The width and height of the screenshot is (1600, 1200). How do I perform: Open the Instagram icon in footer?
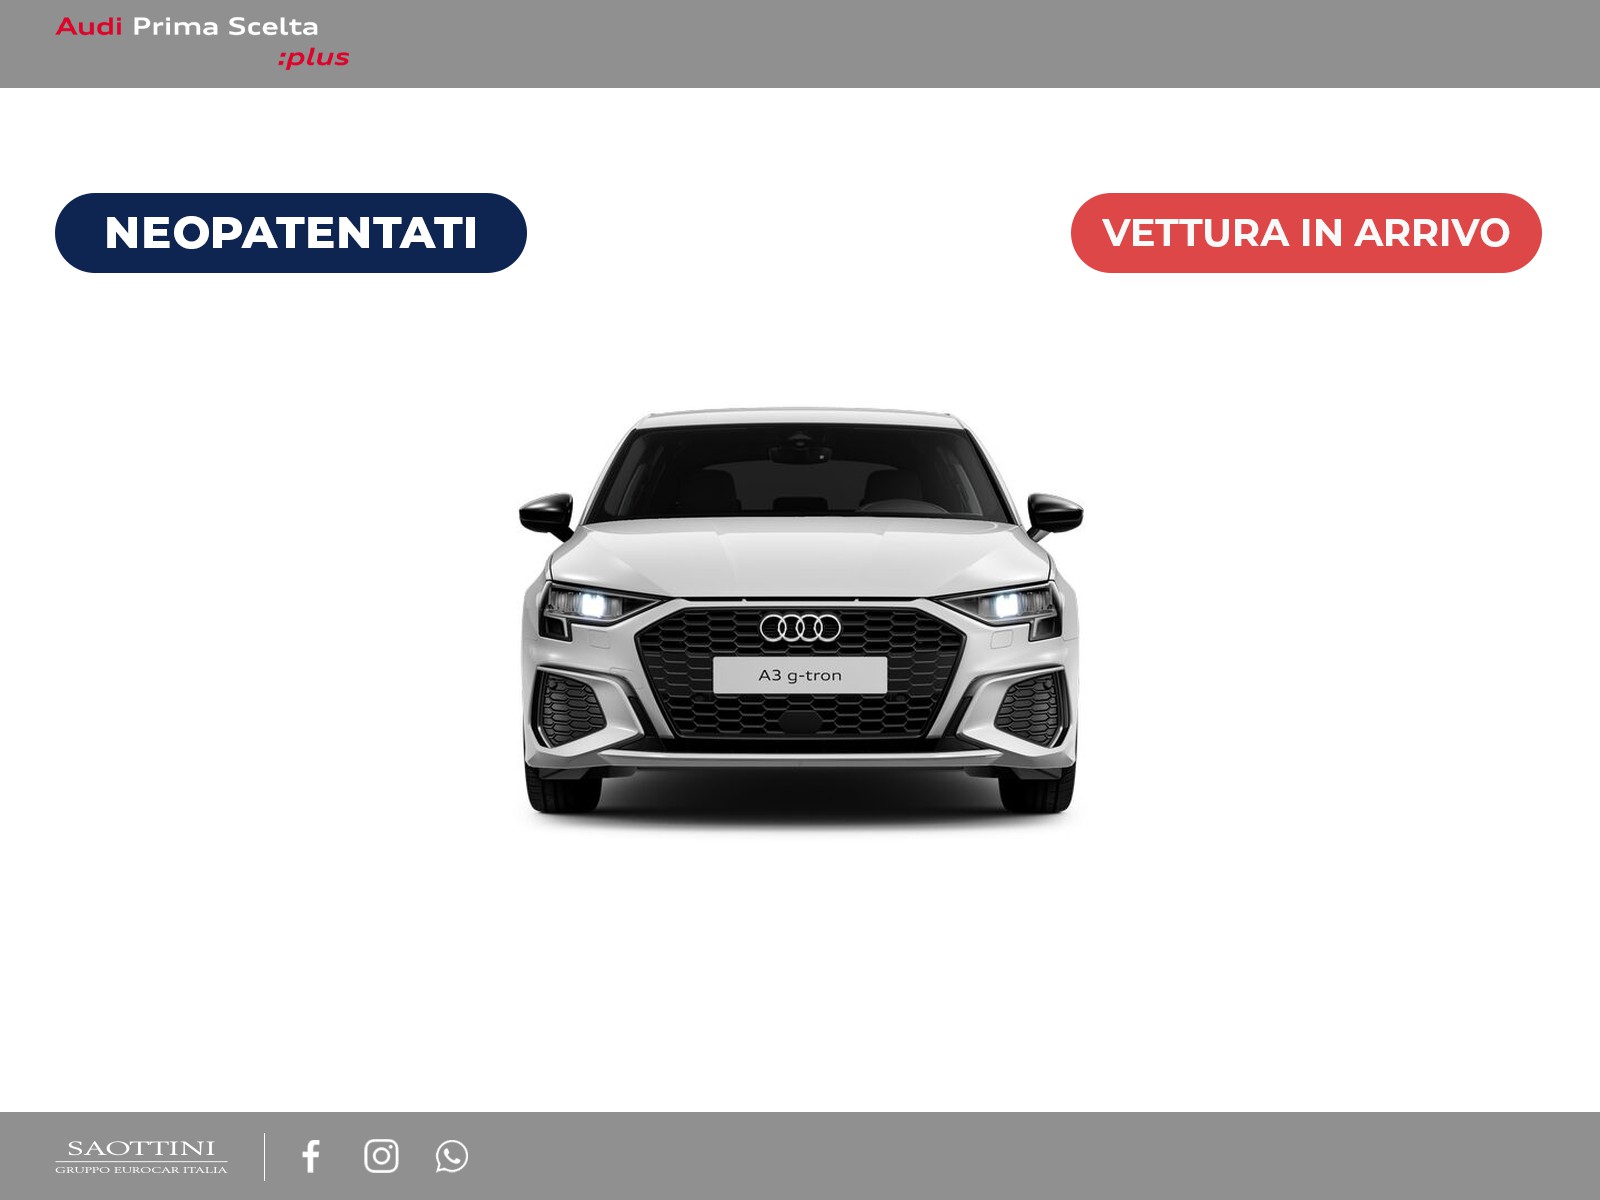pyautogui.click(x=381, y=1156)
